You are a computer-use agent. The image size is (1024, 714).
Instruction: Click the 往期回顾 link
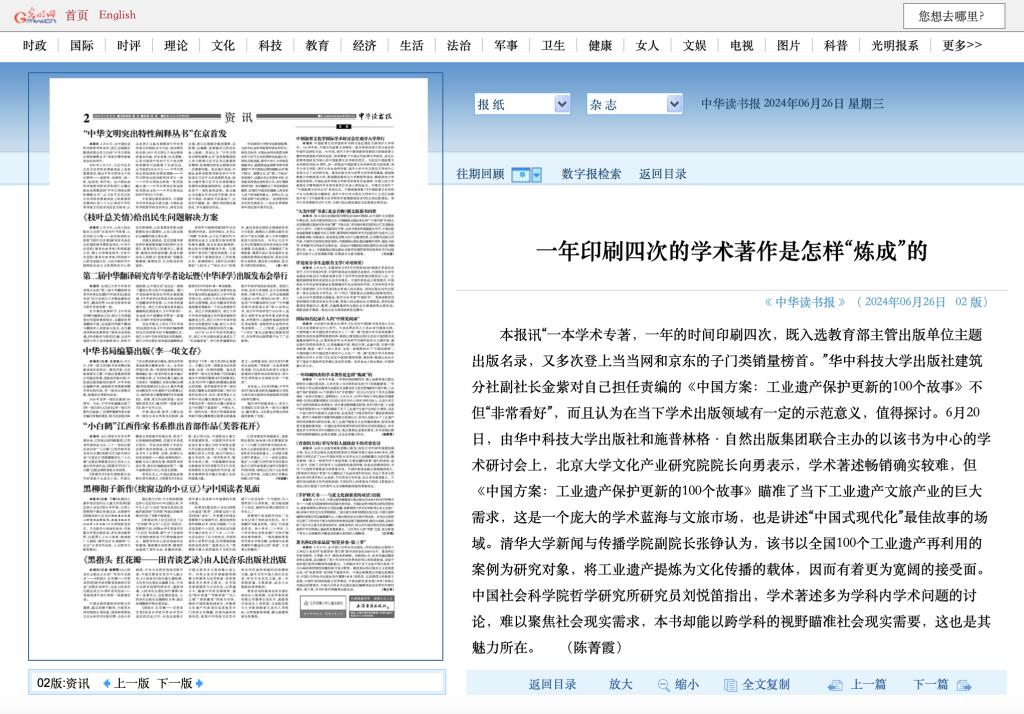[480, 174]
